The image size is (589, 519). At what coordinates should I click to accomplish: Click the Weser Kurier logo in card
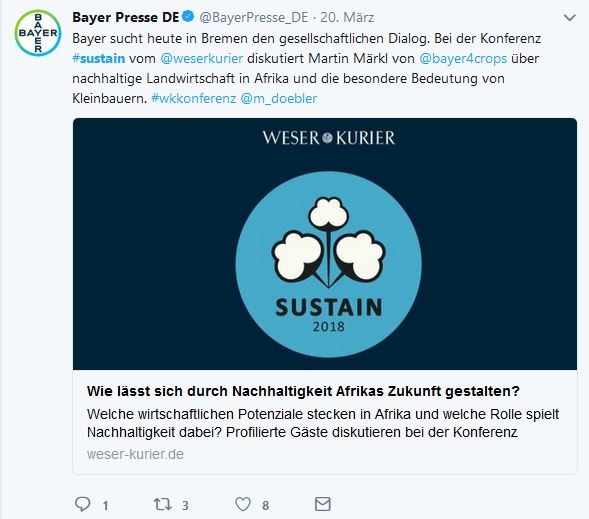329,138
